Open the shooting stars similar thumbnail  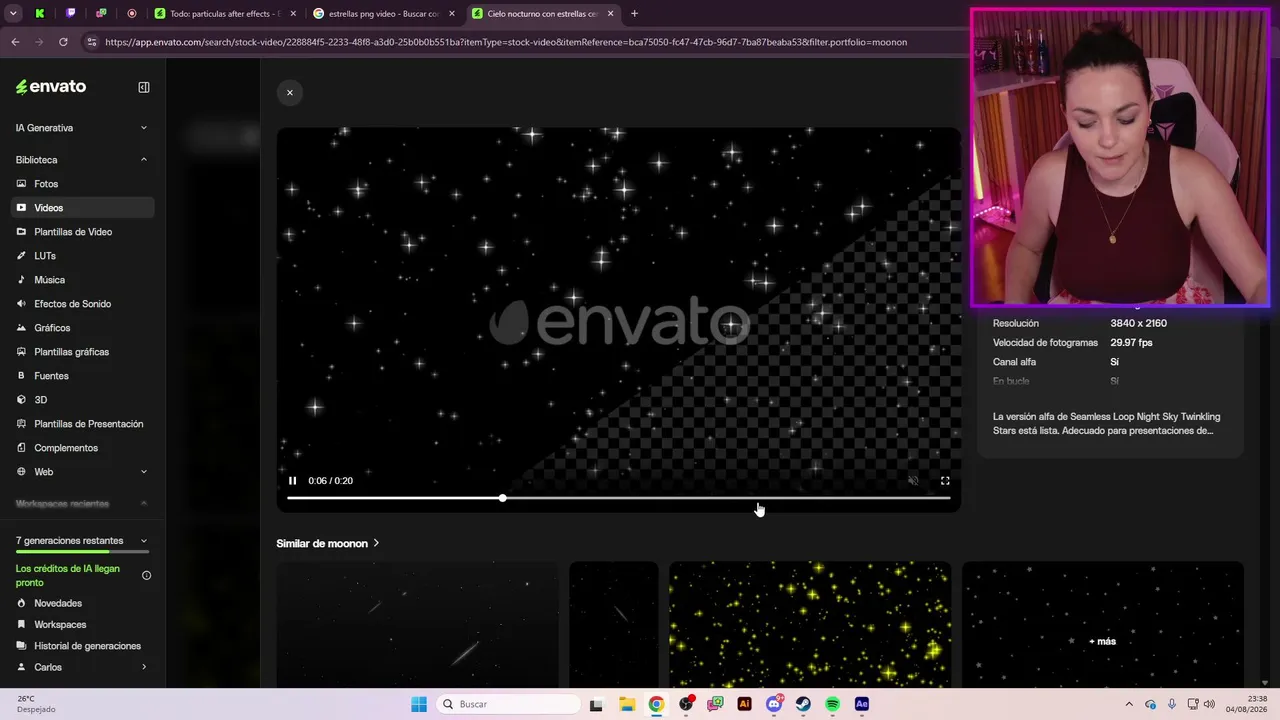coord(417,624)
